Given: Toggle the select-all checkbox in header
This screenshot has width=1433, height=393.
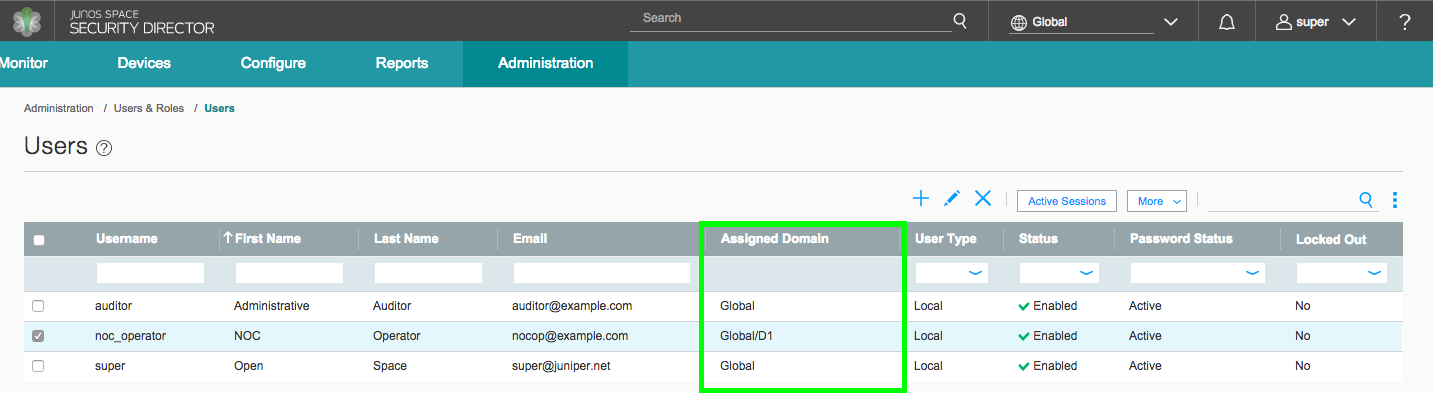Looking at the screenshot, I should point(39,240).
